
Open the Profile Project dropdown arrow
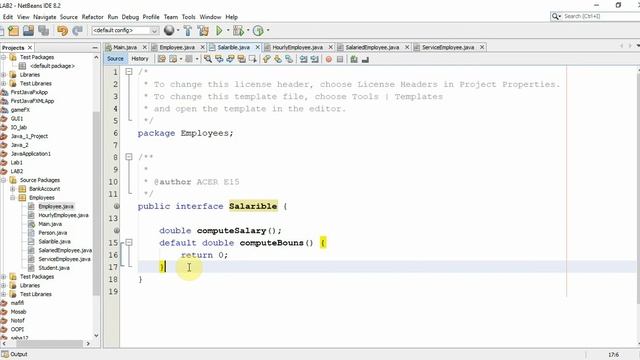268,30
